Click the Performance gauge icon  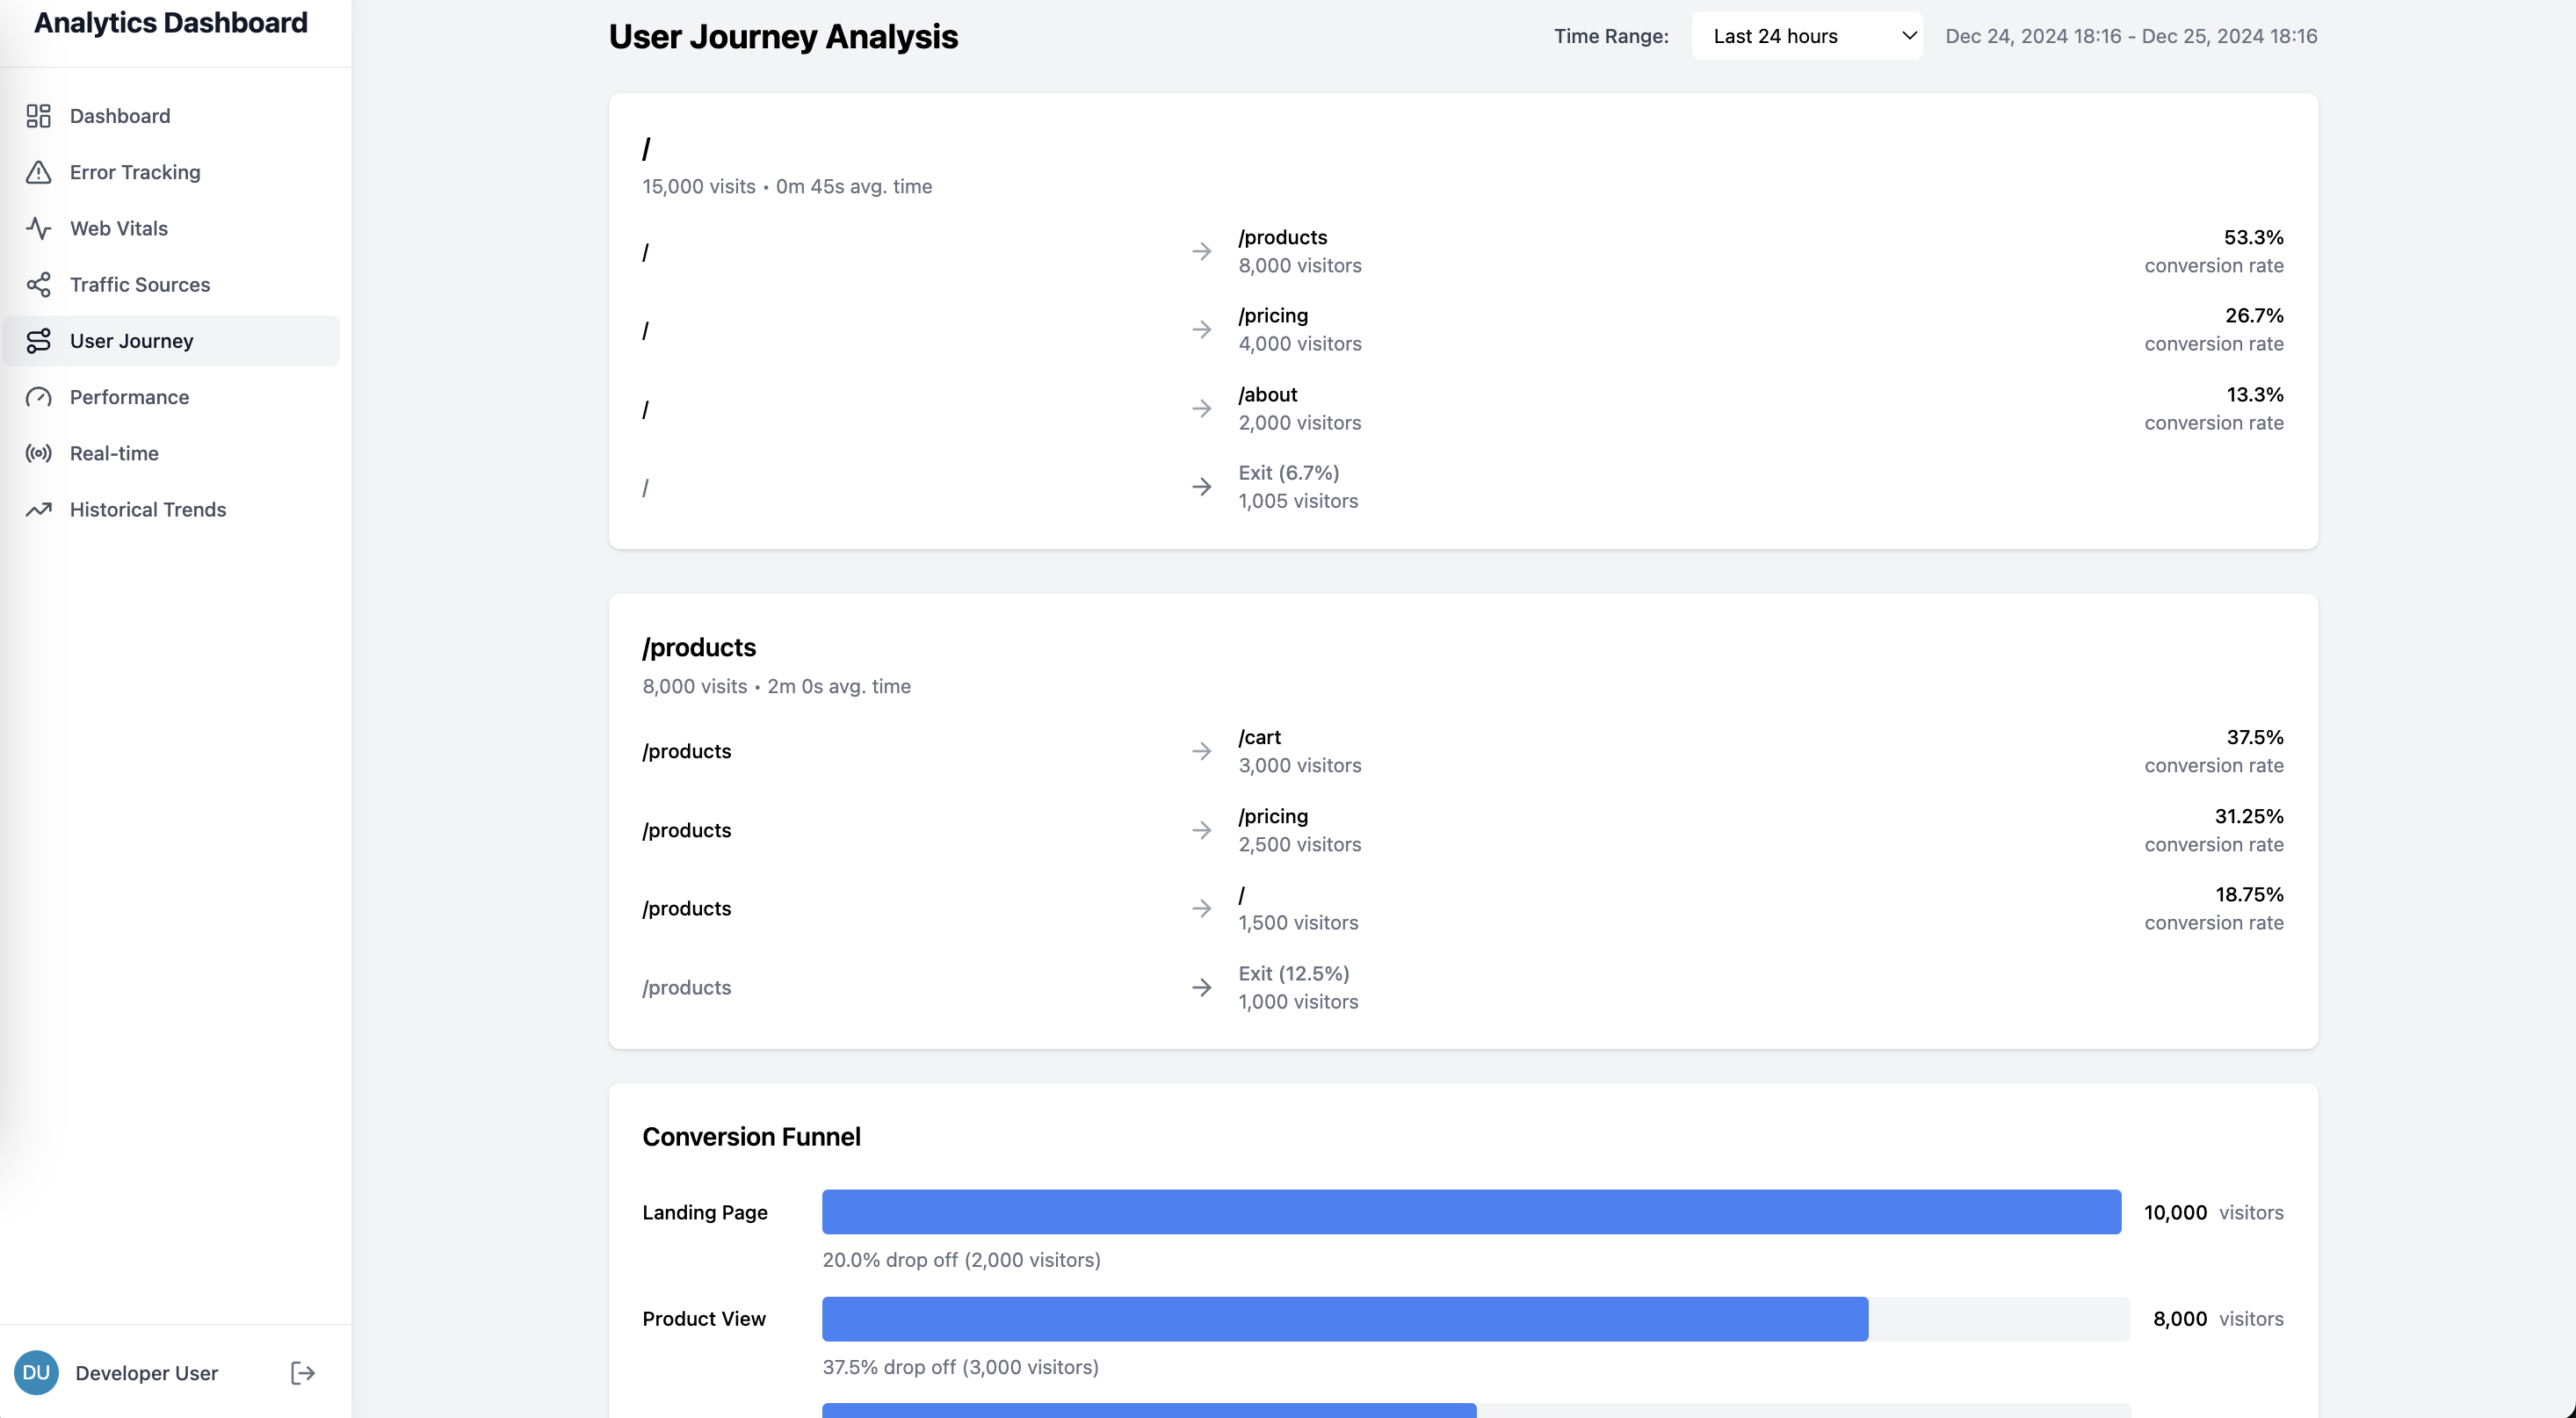pyautogui.click(x=38, y=397)
